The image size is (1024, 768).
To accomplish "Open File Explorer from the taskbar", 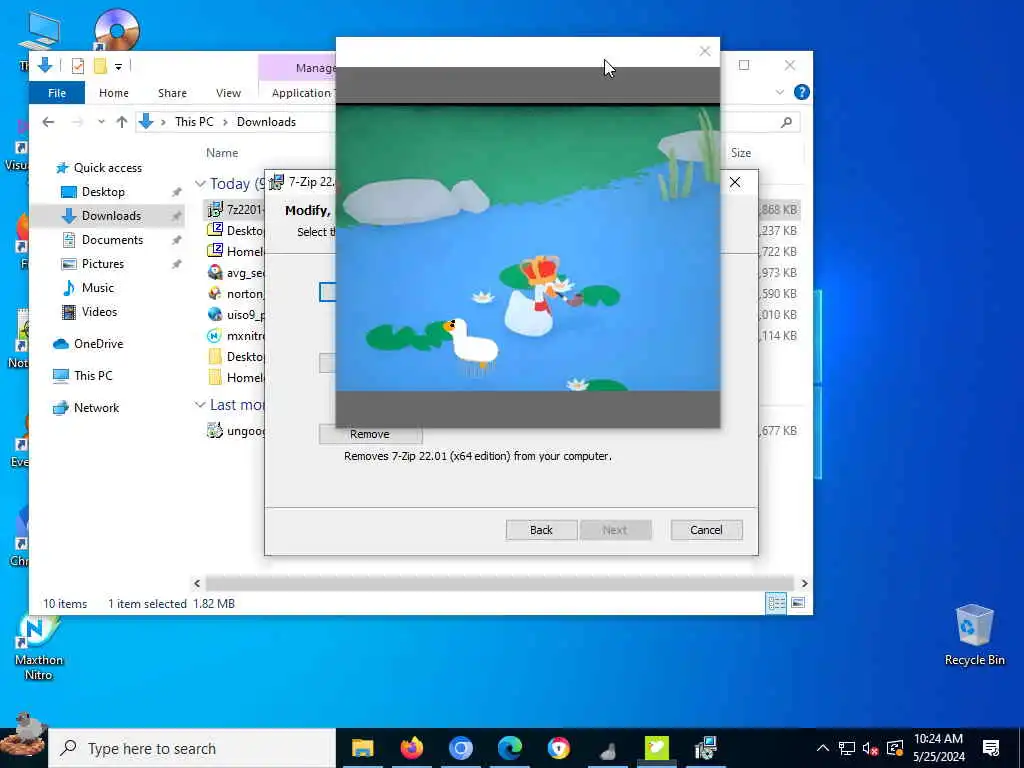I will 362,748.
